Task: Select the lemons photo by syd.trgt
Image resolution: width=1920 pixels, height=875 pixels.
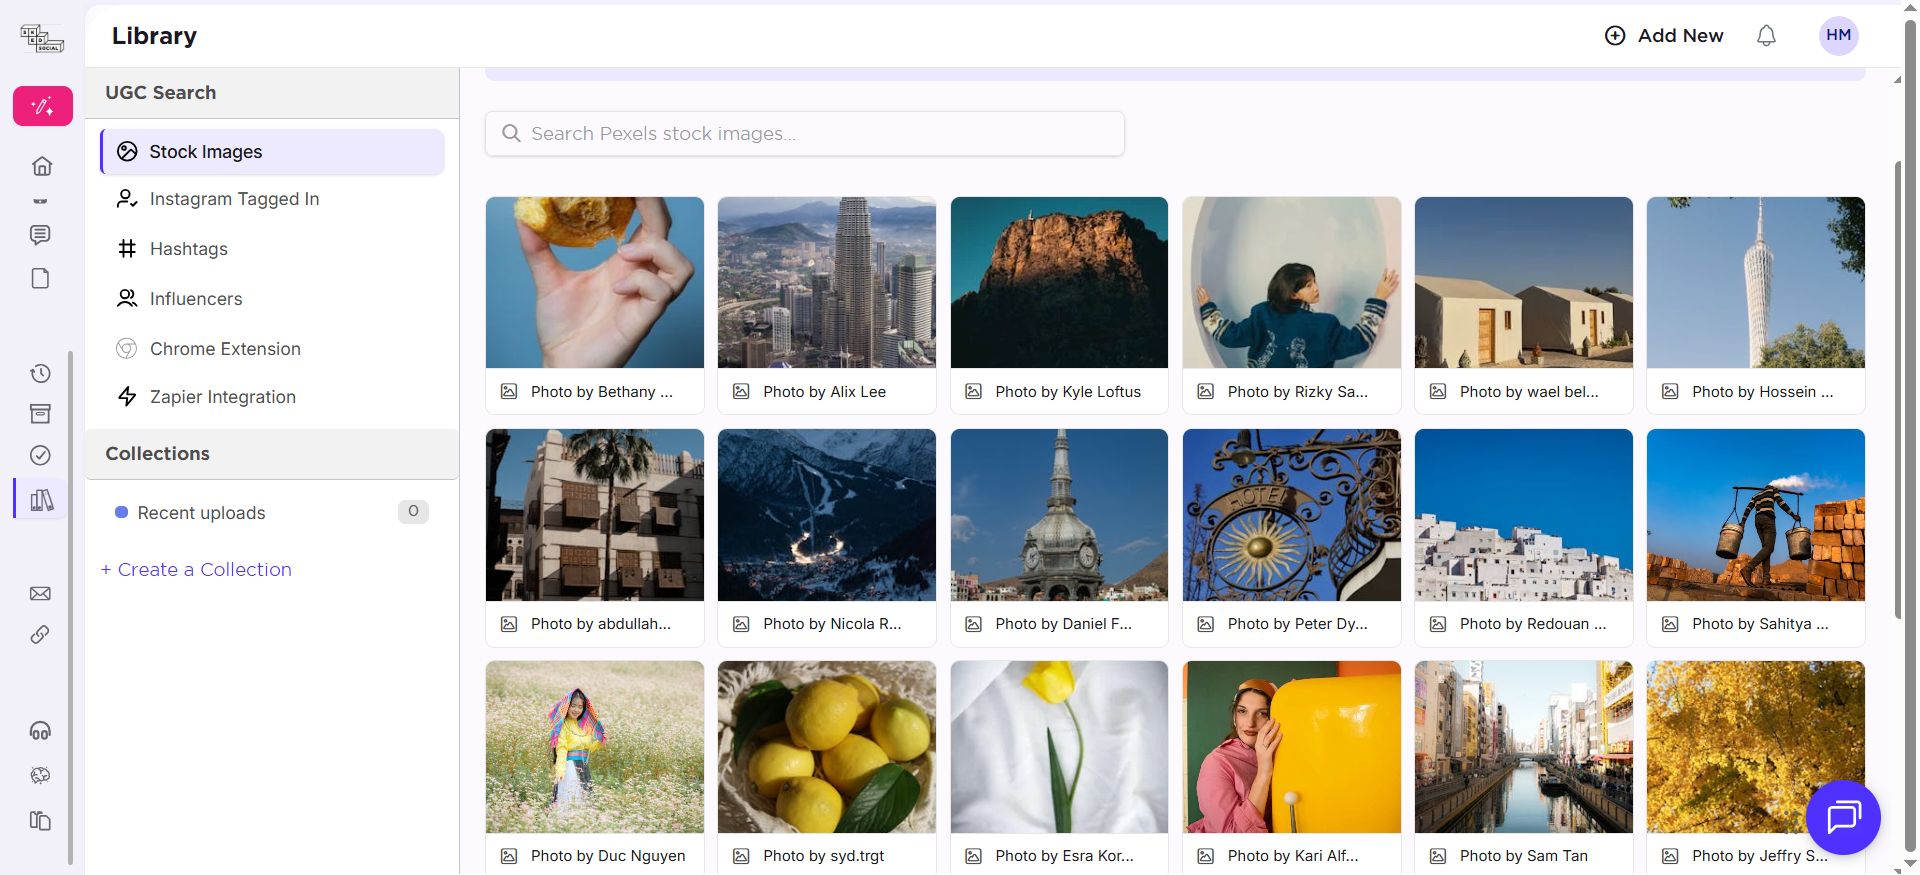Action: [827, 747]
